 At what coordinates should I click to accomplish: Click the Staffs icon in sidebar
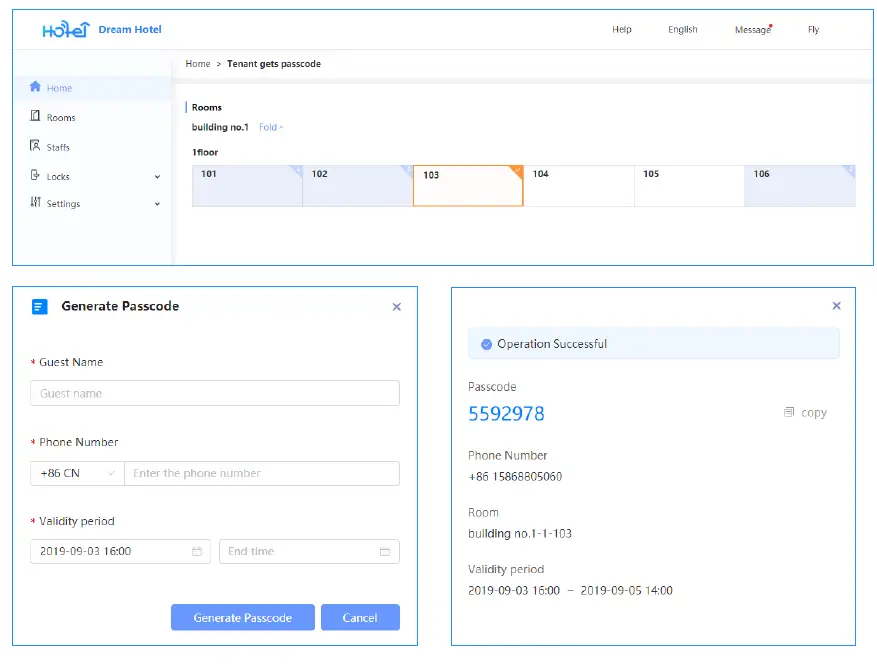(x=36, y=146)
